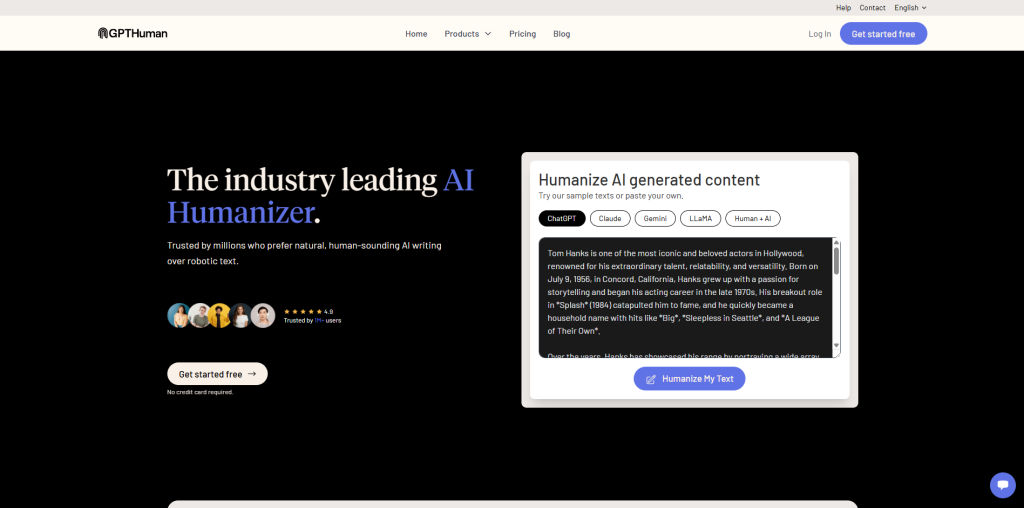Open the chat support bubble icon

pyautogui.click(x=1002, y=485)
